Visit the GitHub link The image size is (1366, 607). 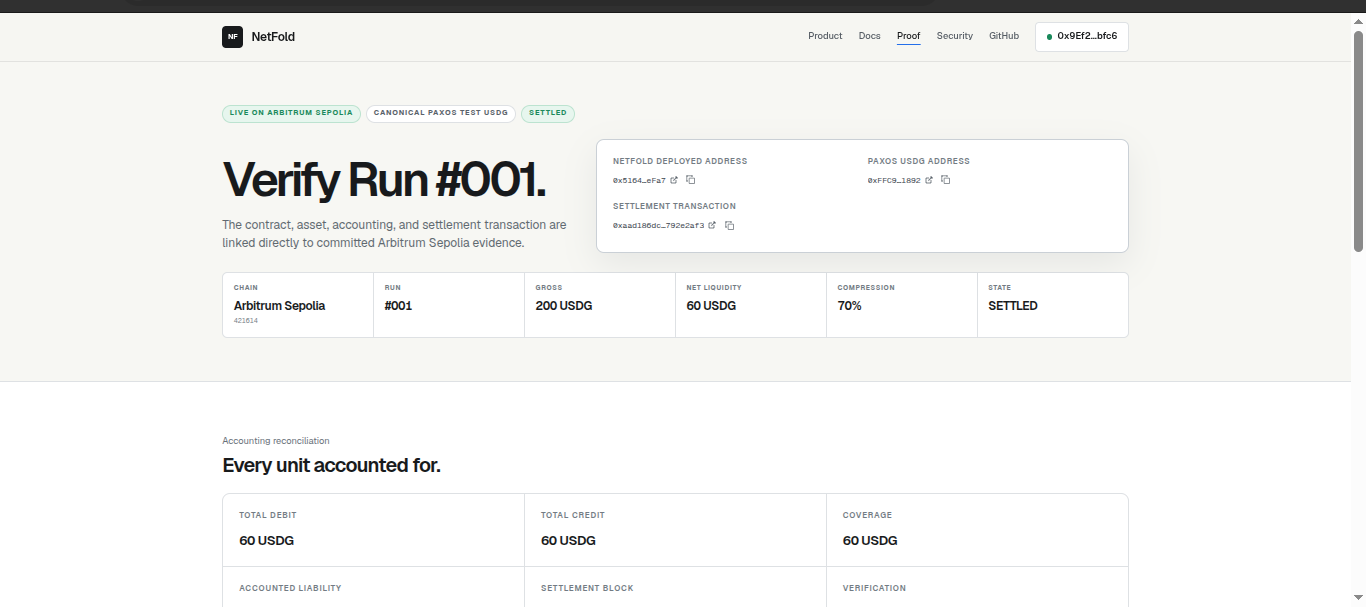point(1004,36)
